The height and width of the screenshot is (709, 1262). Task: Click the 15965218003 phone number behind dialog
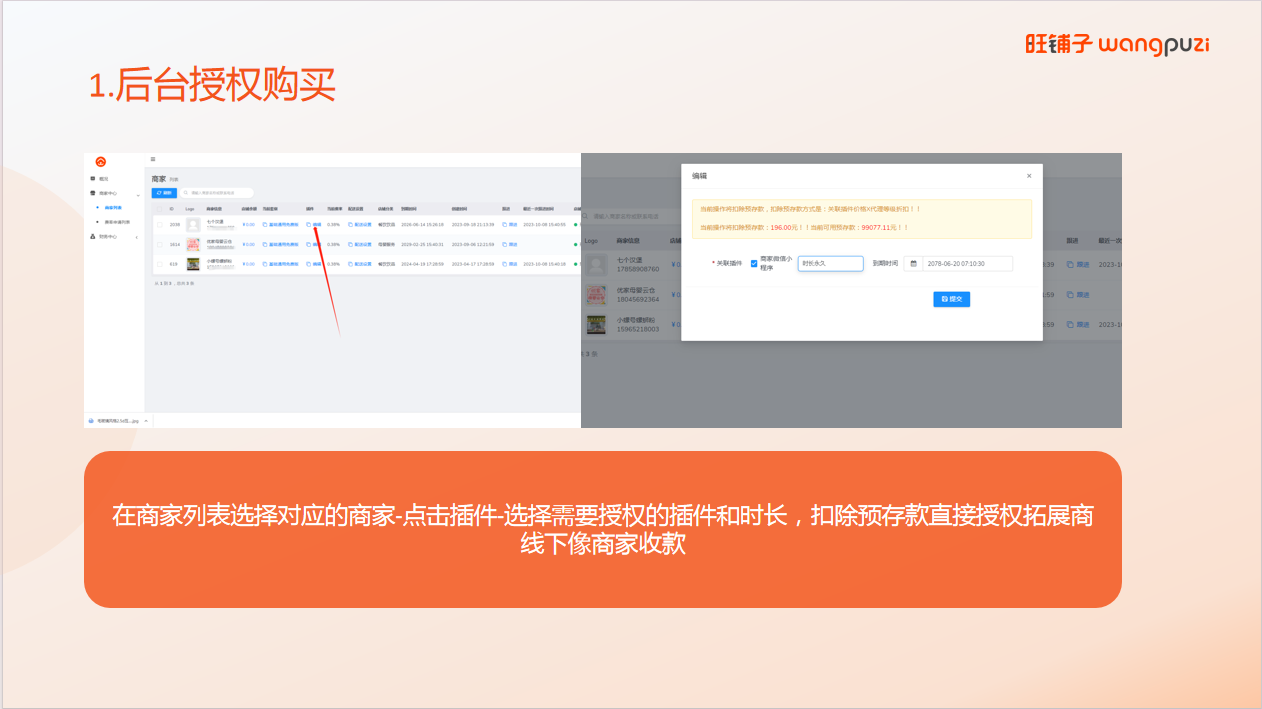coord(638,330)
